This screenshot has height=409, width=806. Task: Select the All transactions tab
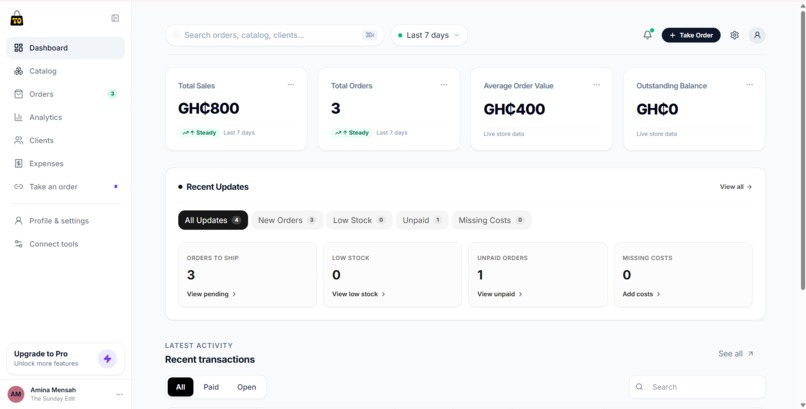coord(180,387)
